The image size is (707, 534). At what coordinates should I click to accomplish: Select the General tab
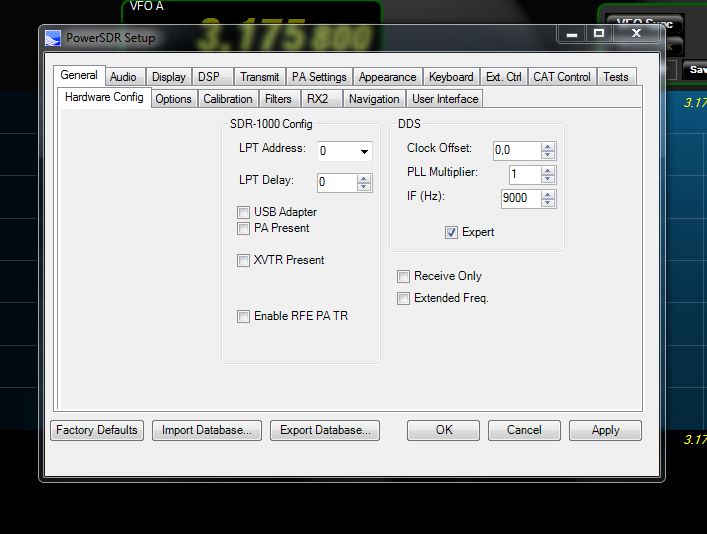coord(79,75)
